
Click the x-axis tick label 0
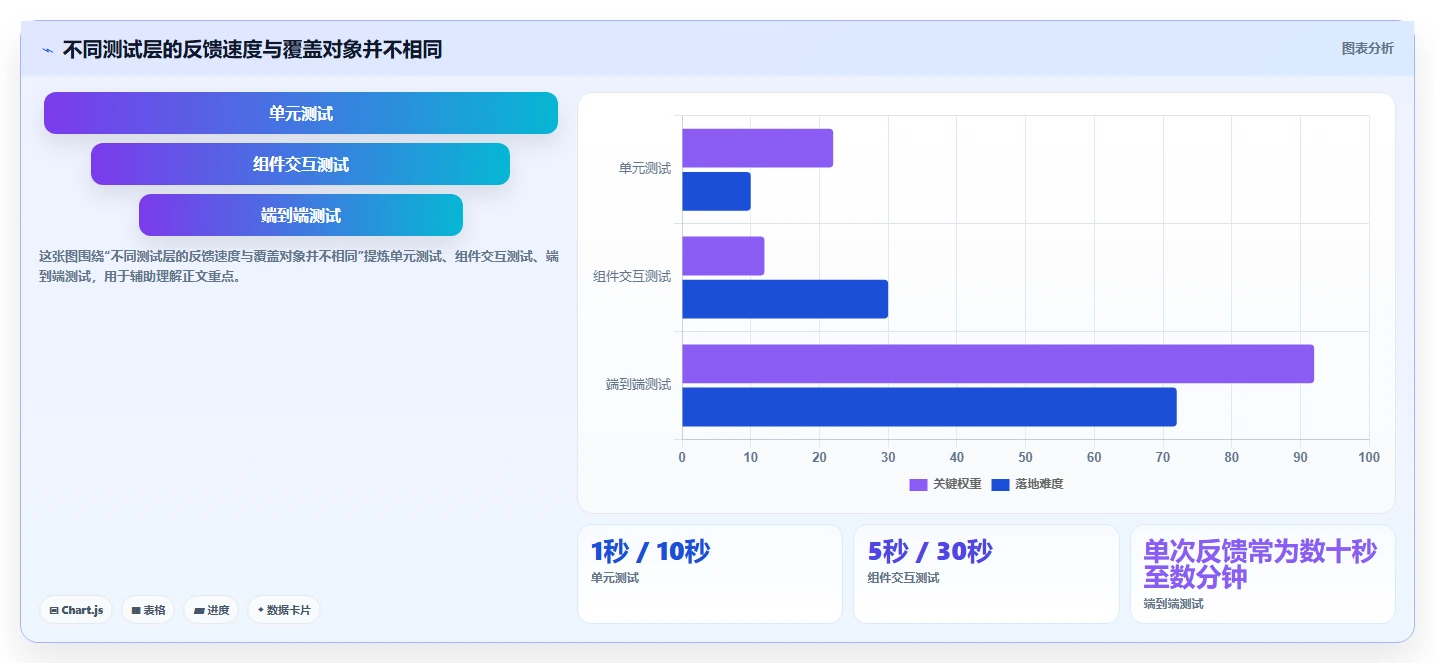click(682, 457)
